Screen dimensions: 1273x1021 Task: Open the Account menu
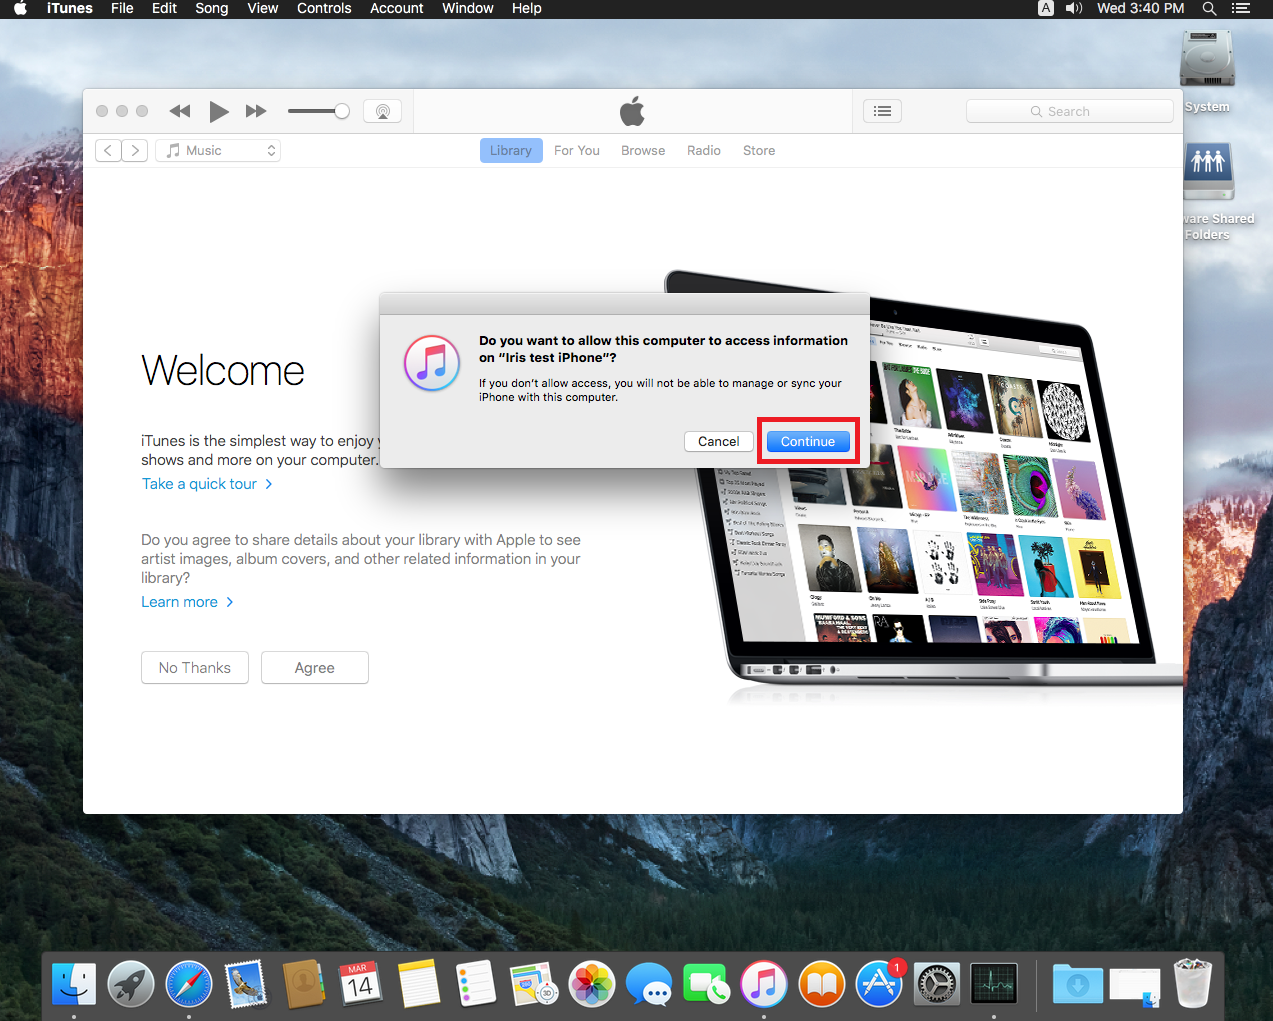(397, 9)
